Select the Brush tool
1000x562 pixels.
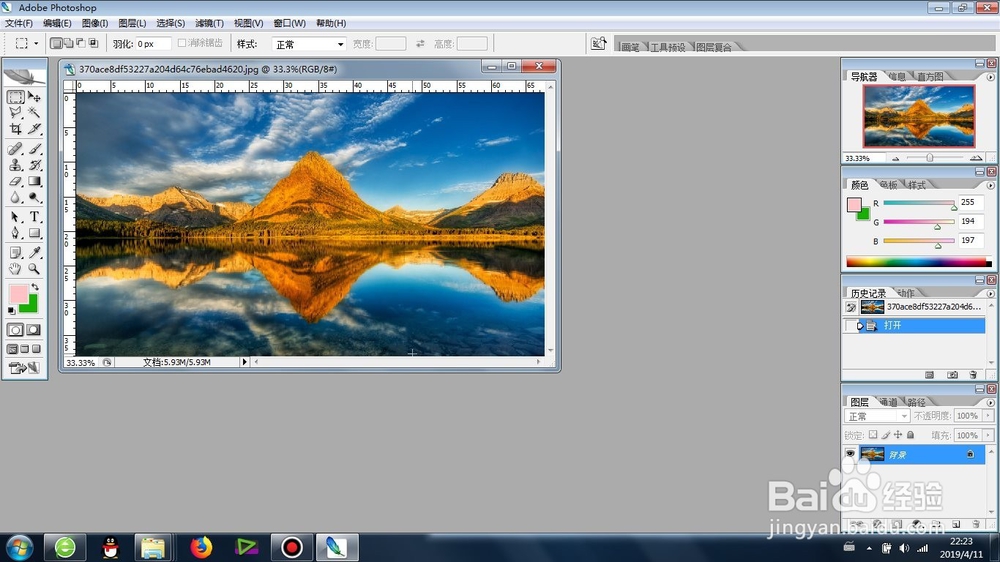[x=34, y=149]
